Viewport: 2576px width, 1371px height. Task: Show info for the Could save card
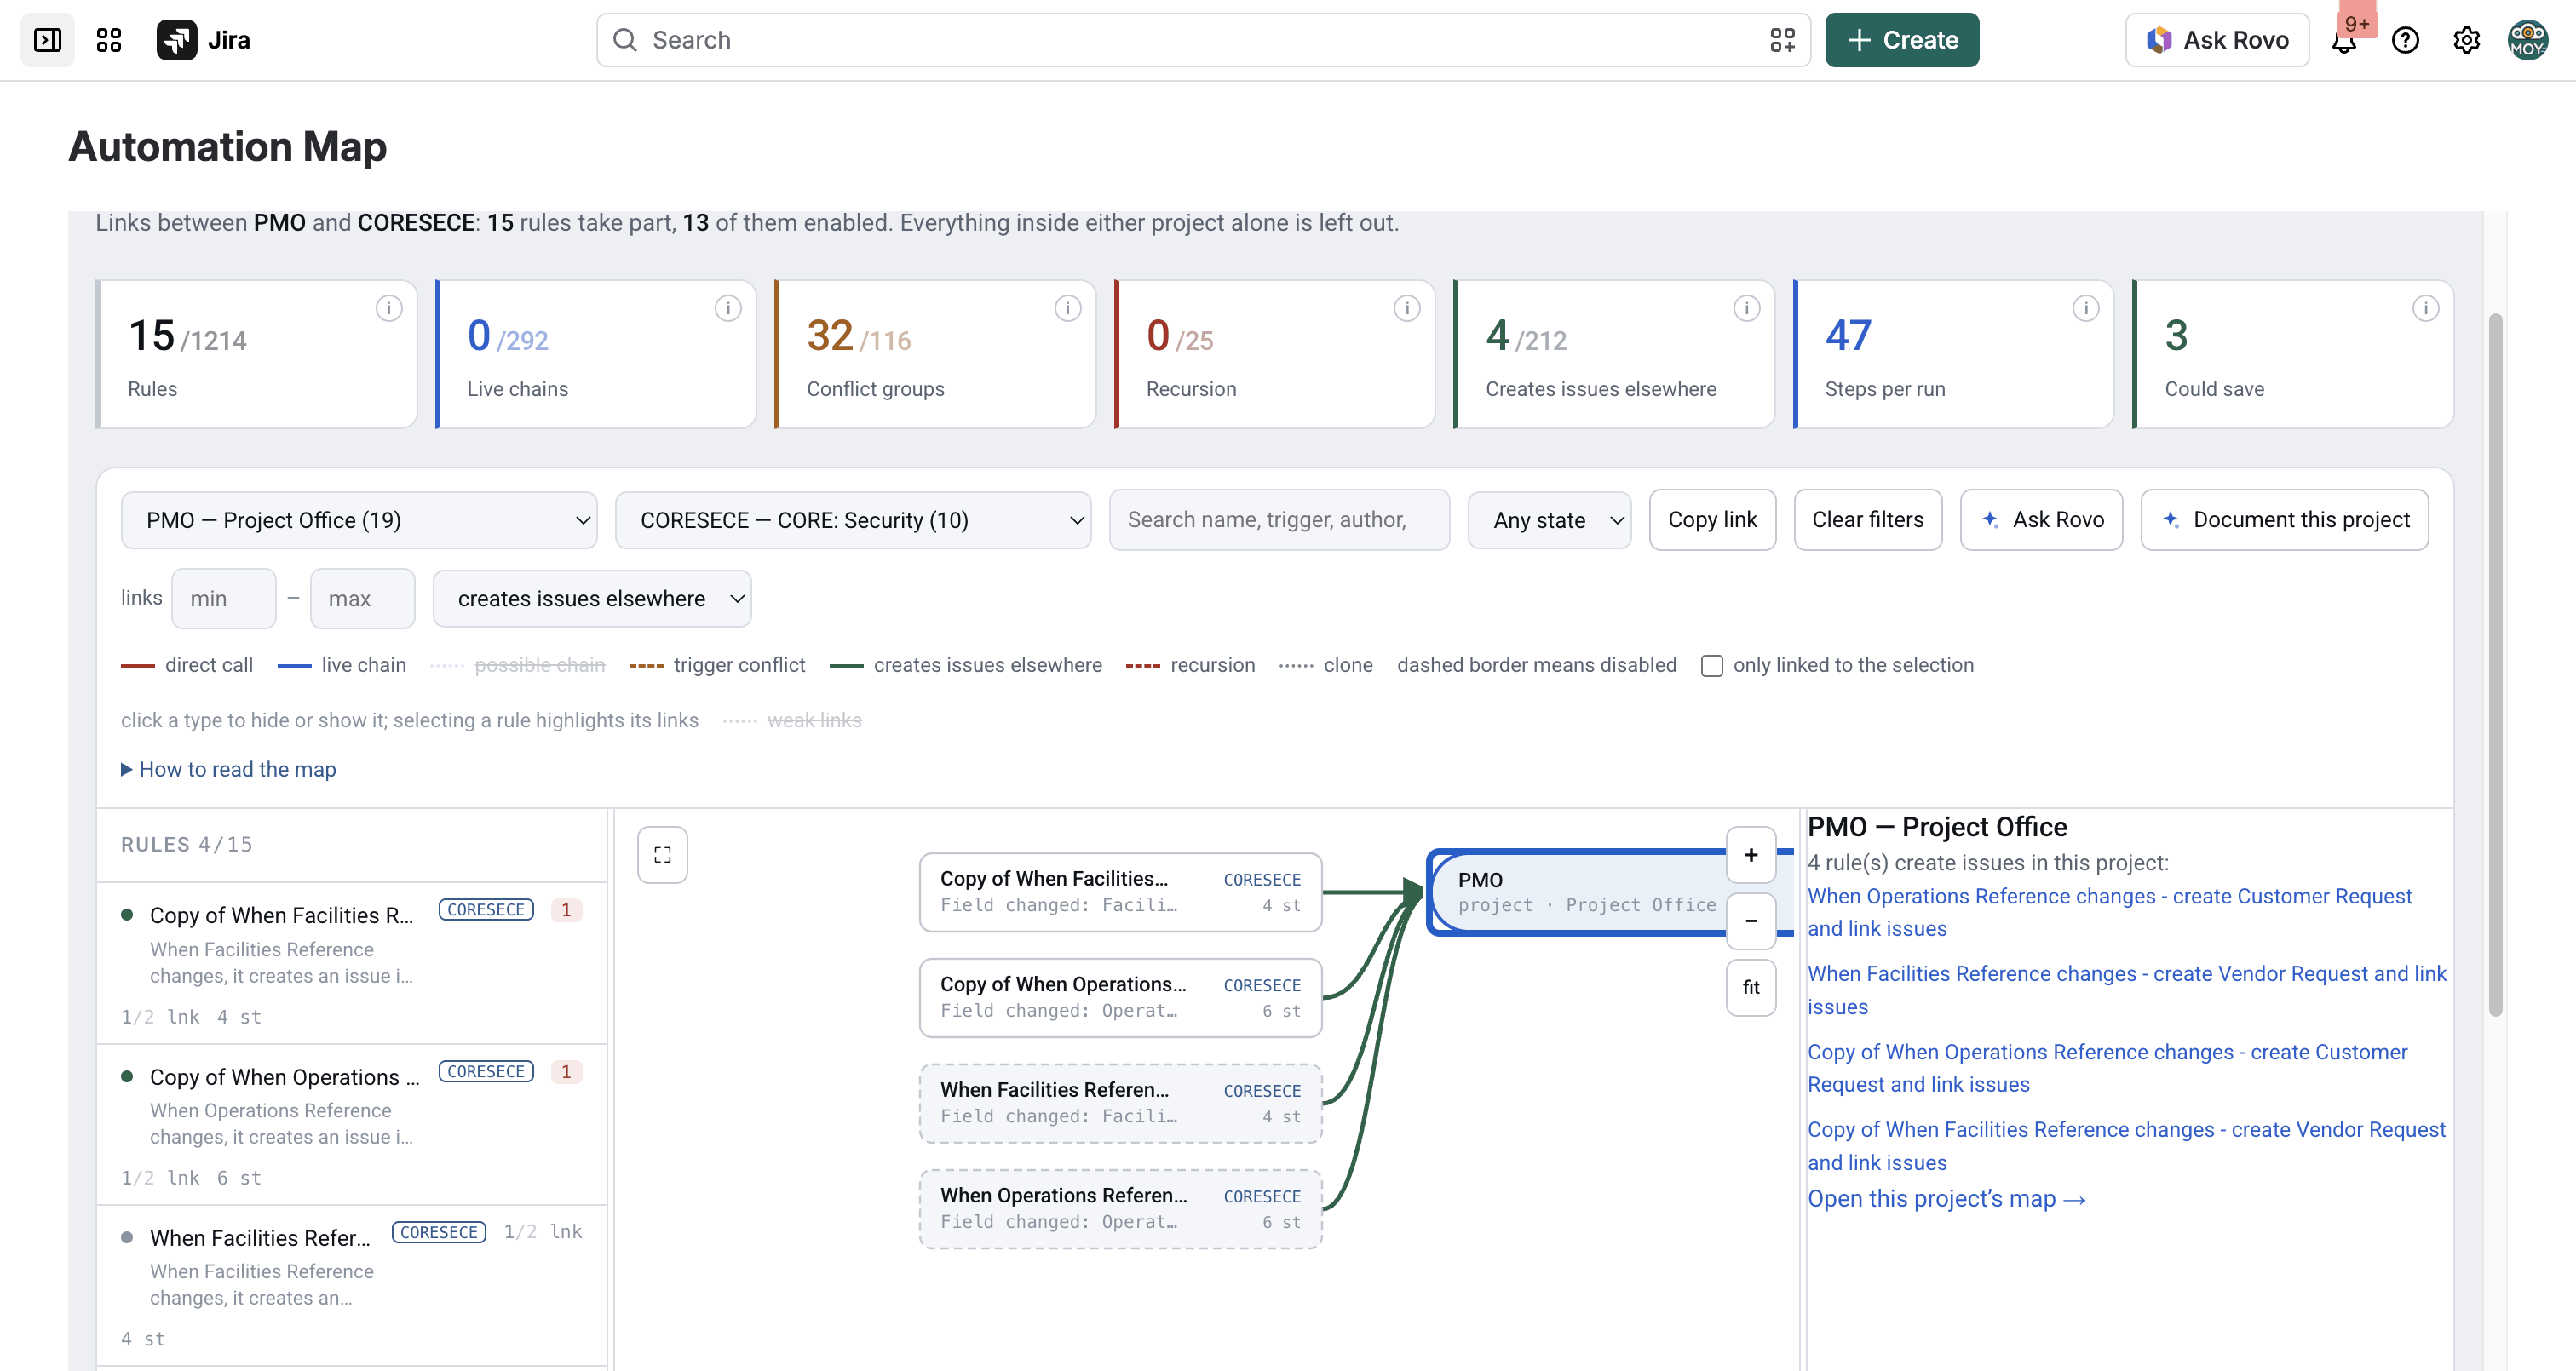(x=2426, y=308)
